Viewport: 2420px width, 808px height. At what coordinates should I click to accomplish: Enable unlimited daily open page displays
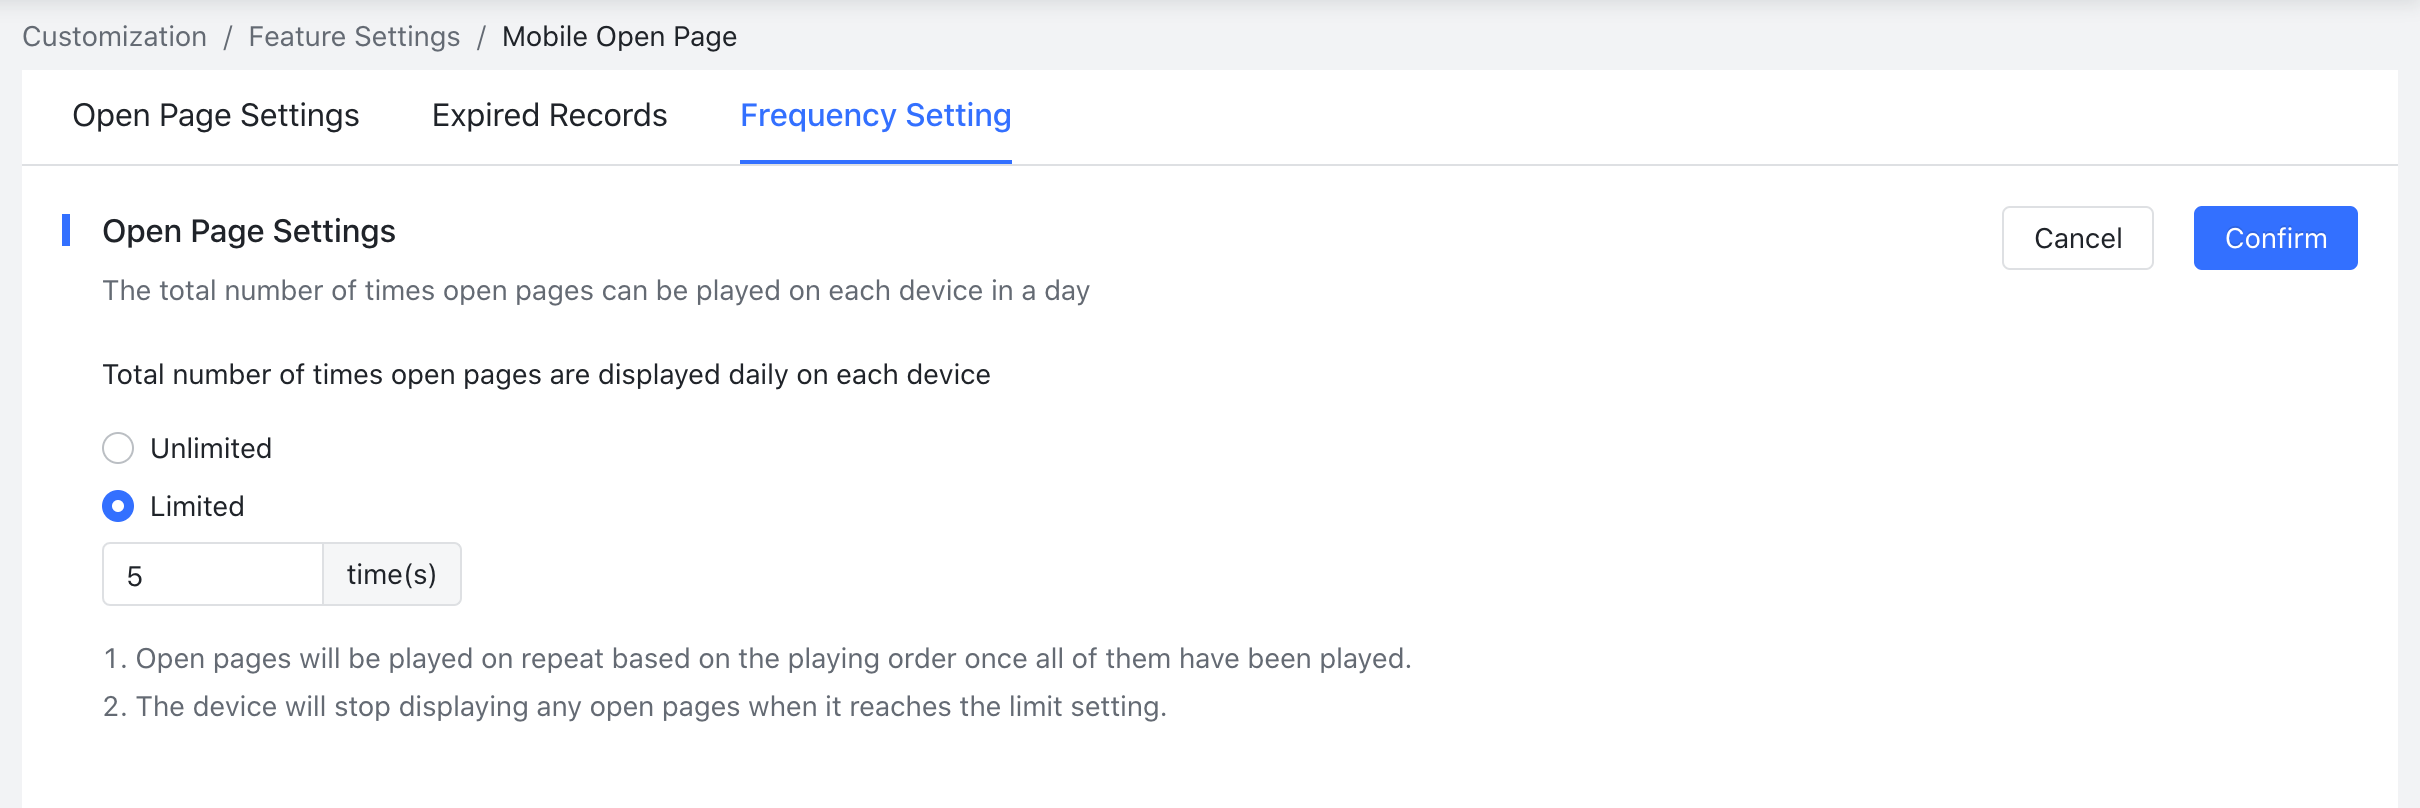[118, 448]
